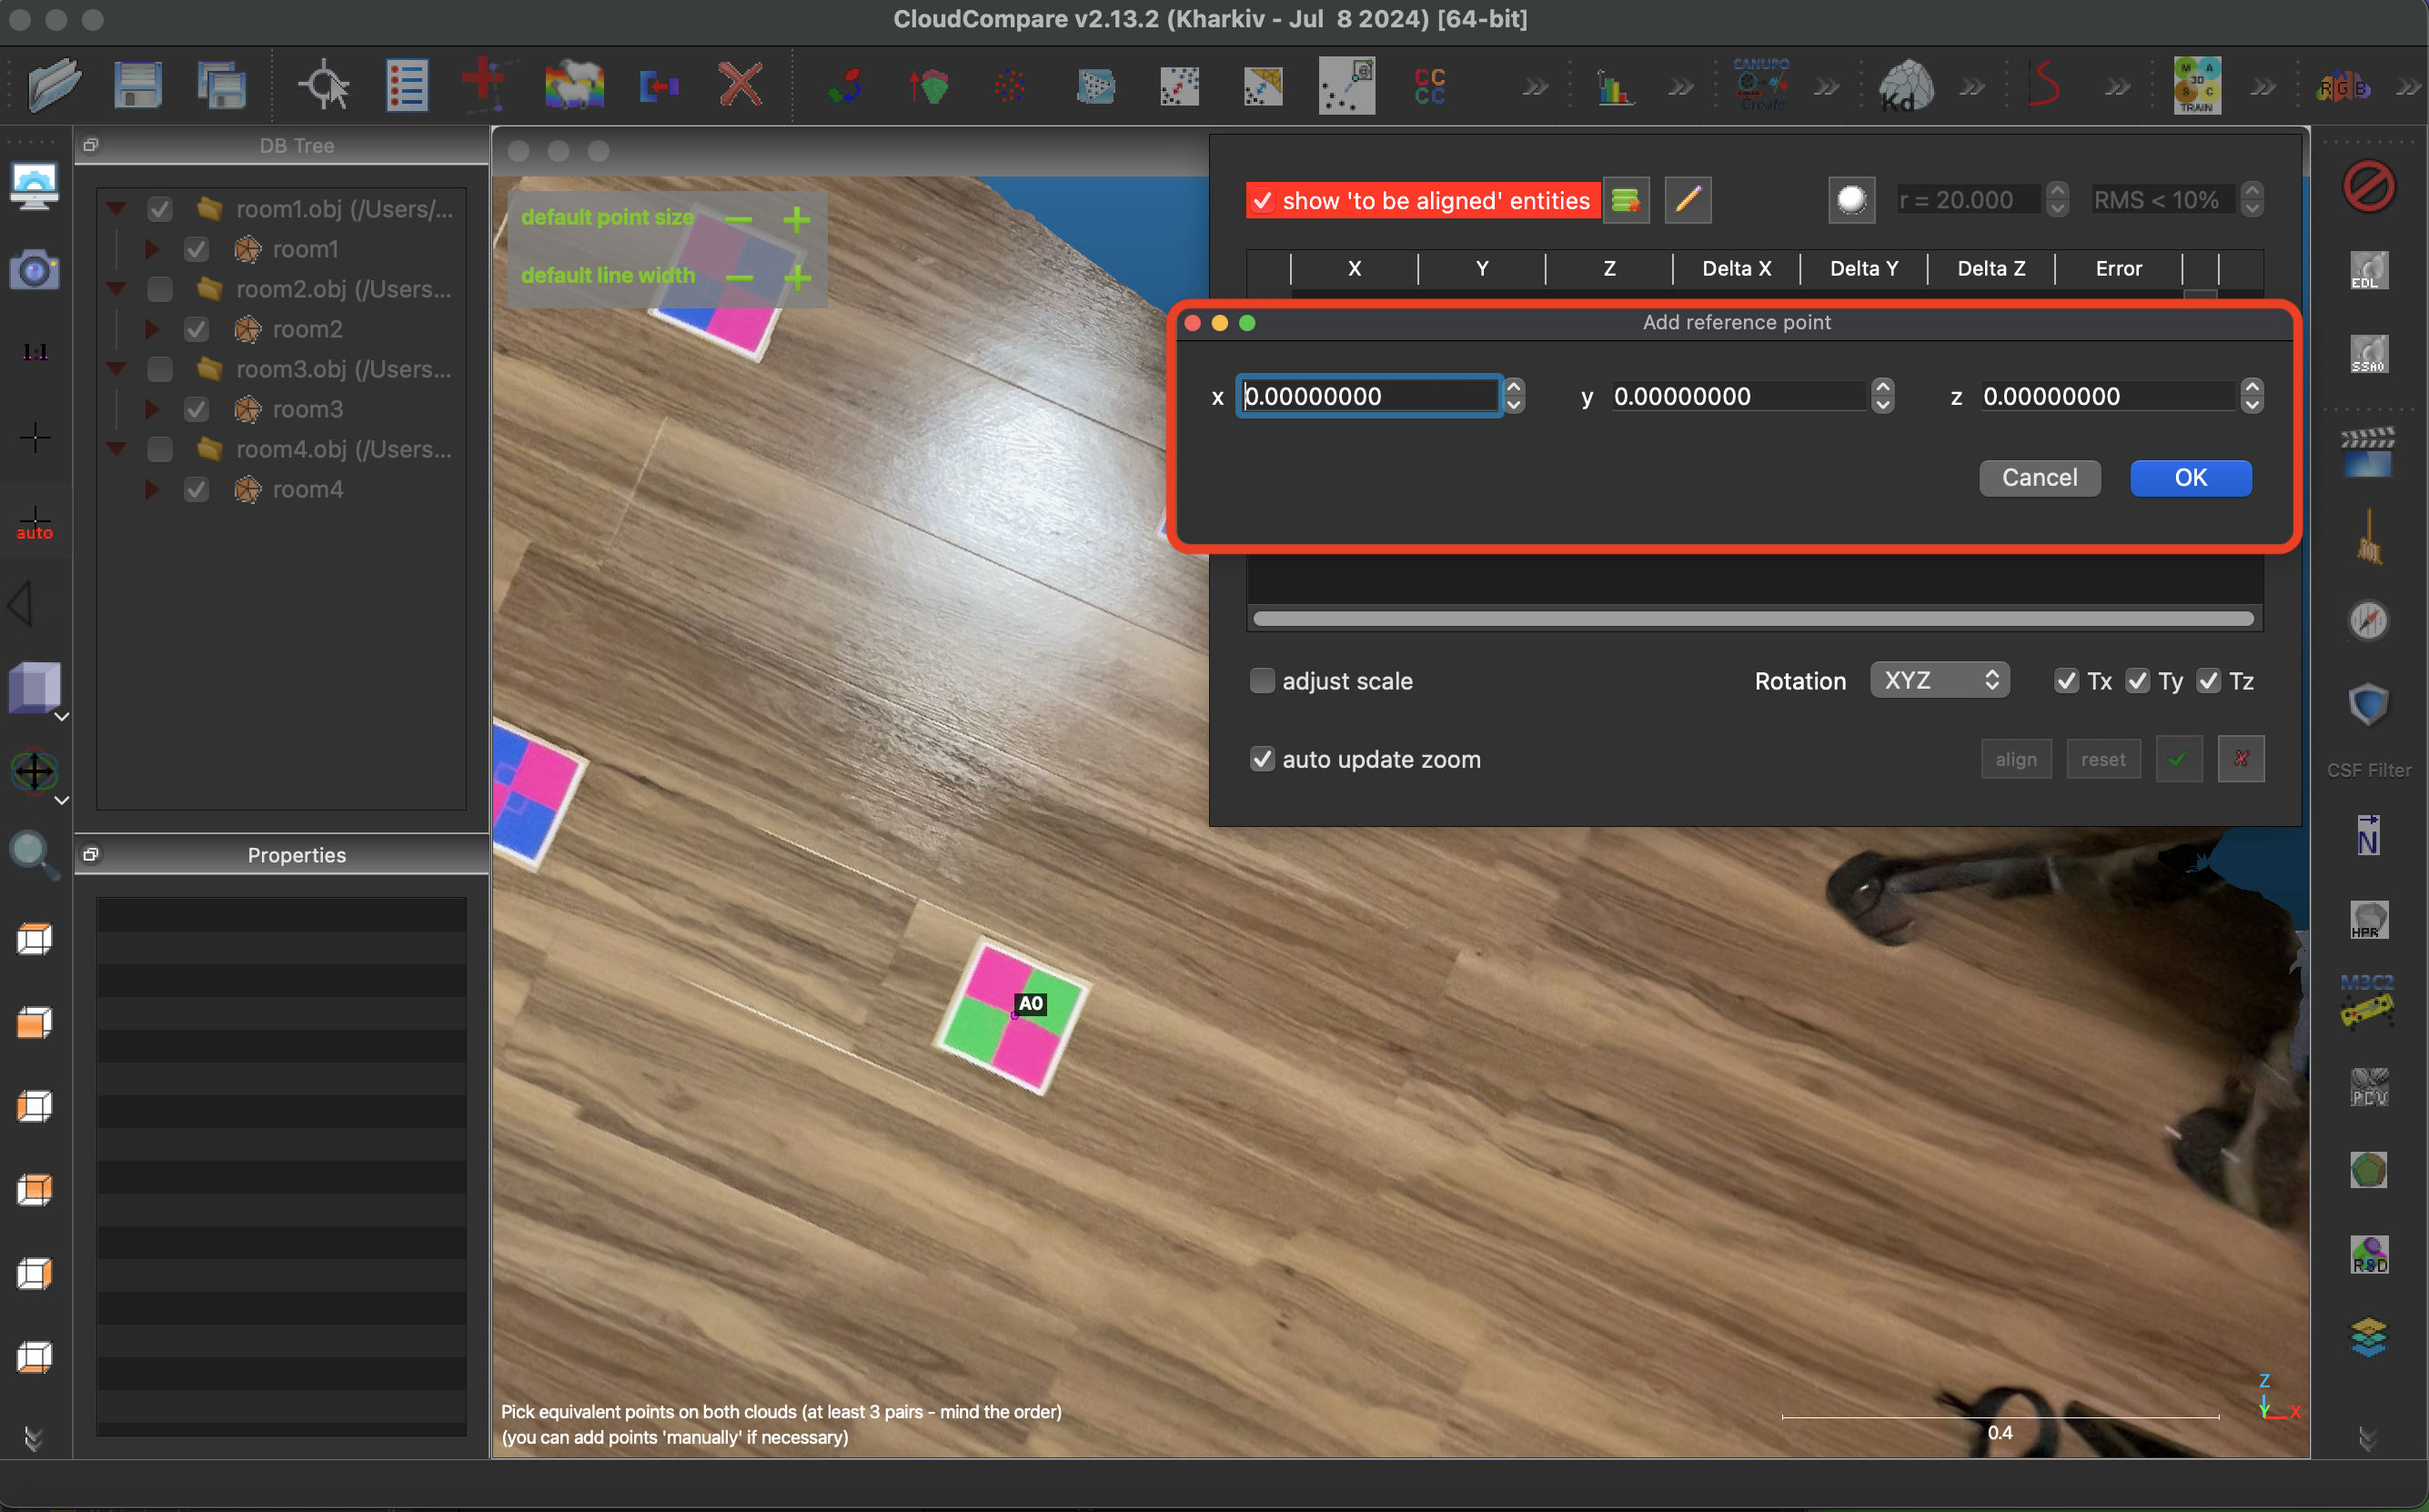Collapse the room1.obj tree node
The image size is (2429, 1512).
(x=117, y=209)
